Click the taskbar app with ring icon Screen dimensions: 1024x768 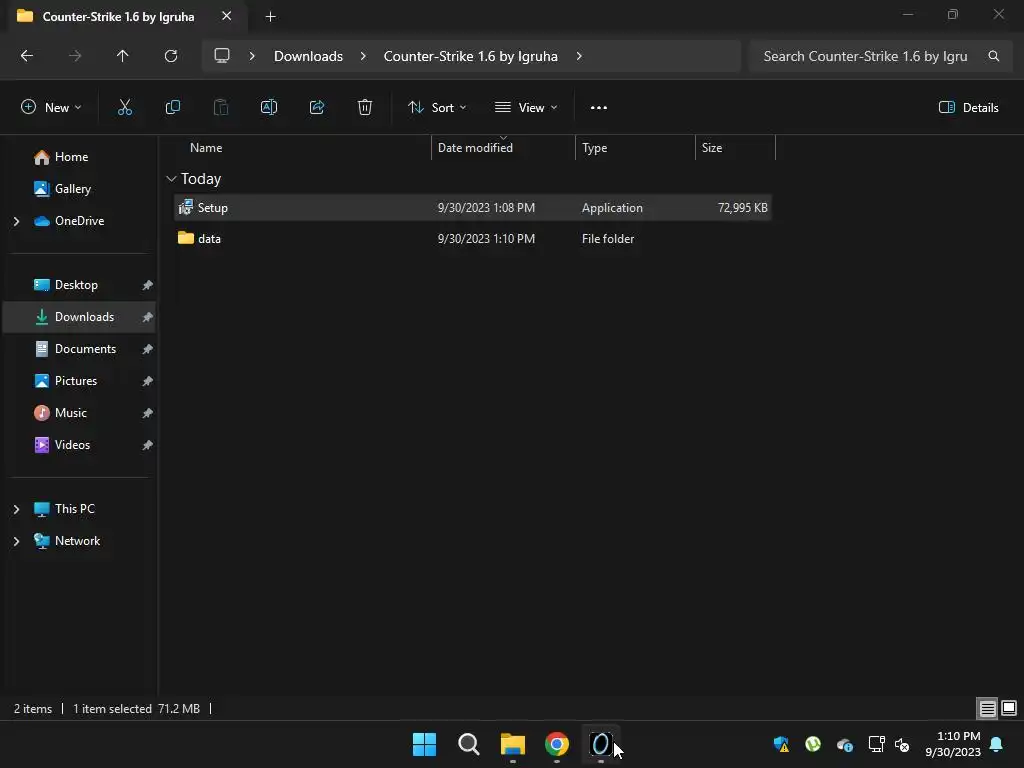(601, 744)
